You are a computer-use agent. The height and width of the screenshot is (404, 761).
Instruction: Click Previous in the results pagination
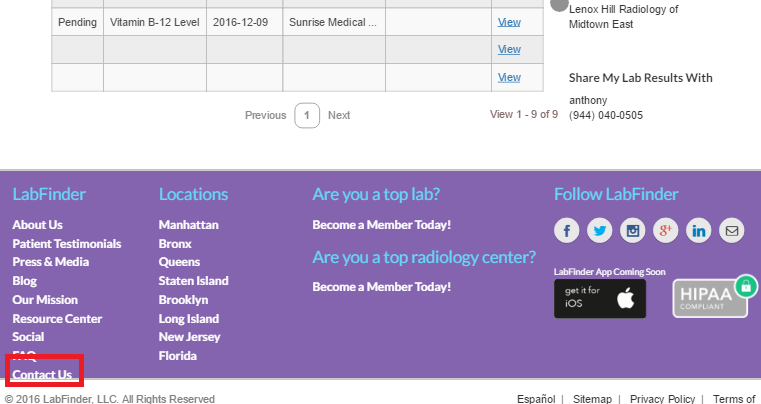coord(265,115)
